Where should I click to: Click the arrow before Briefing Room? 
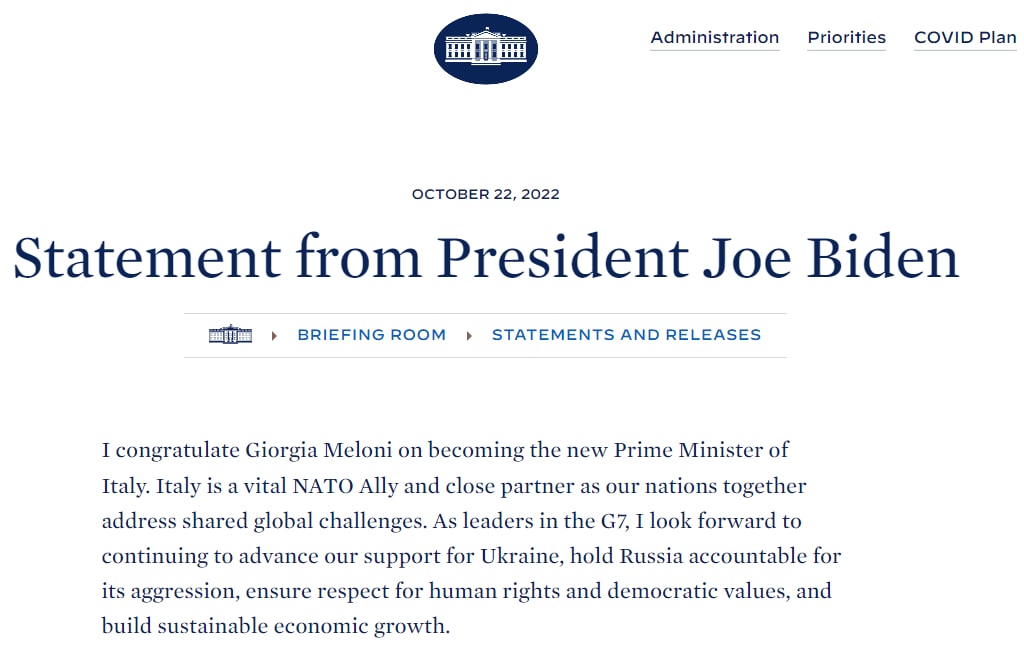(x=274, y=336)
